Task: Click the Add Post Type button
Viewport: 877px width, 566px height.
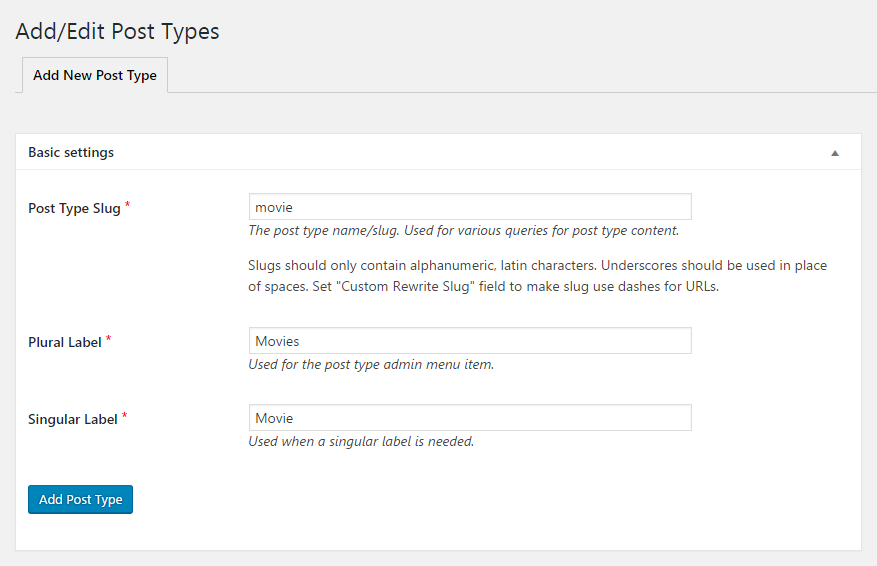Action: (81, 499)
